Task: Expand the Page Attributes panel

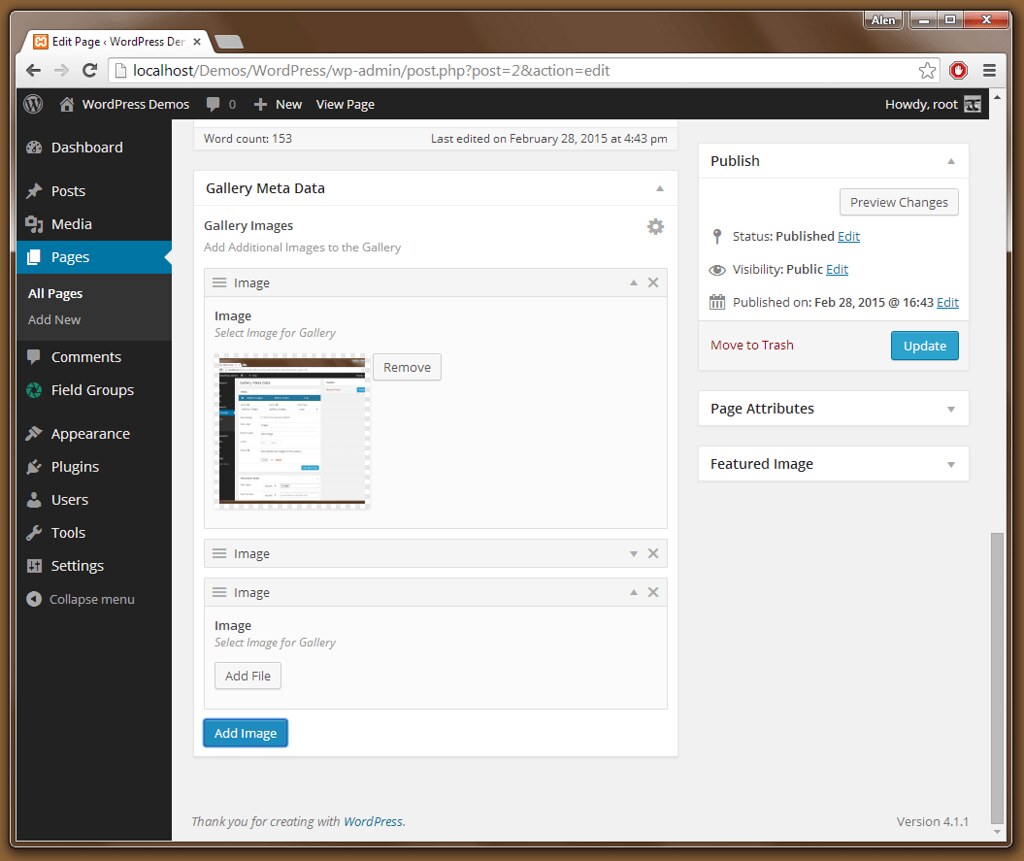Action: click(x=951, y=410)
